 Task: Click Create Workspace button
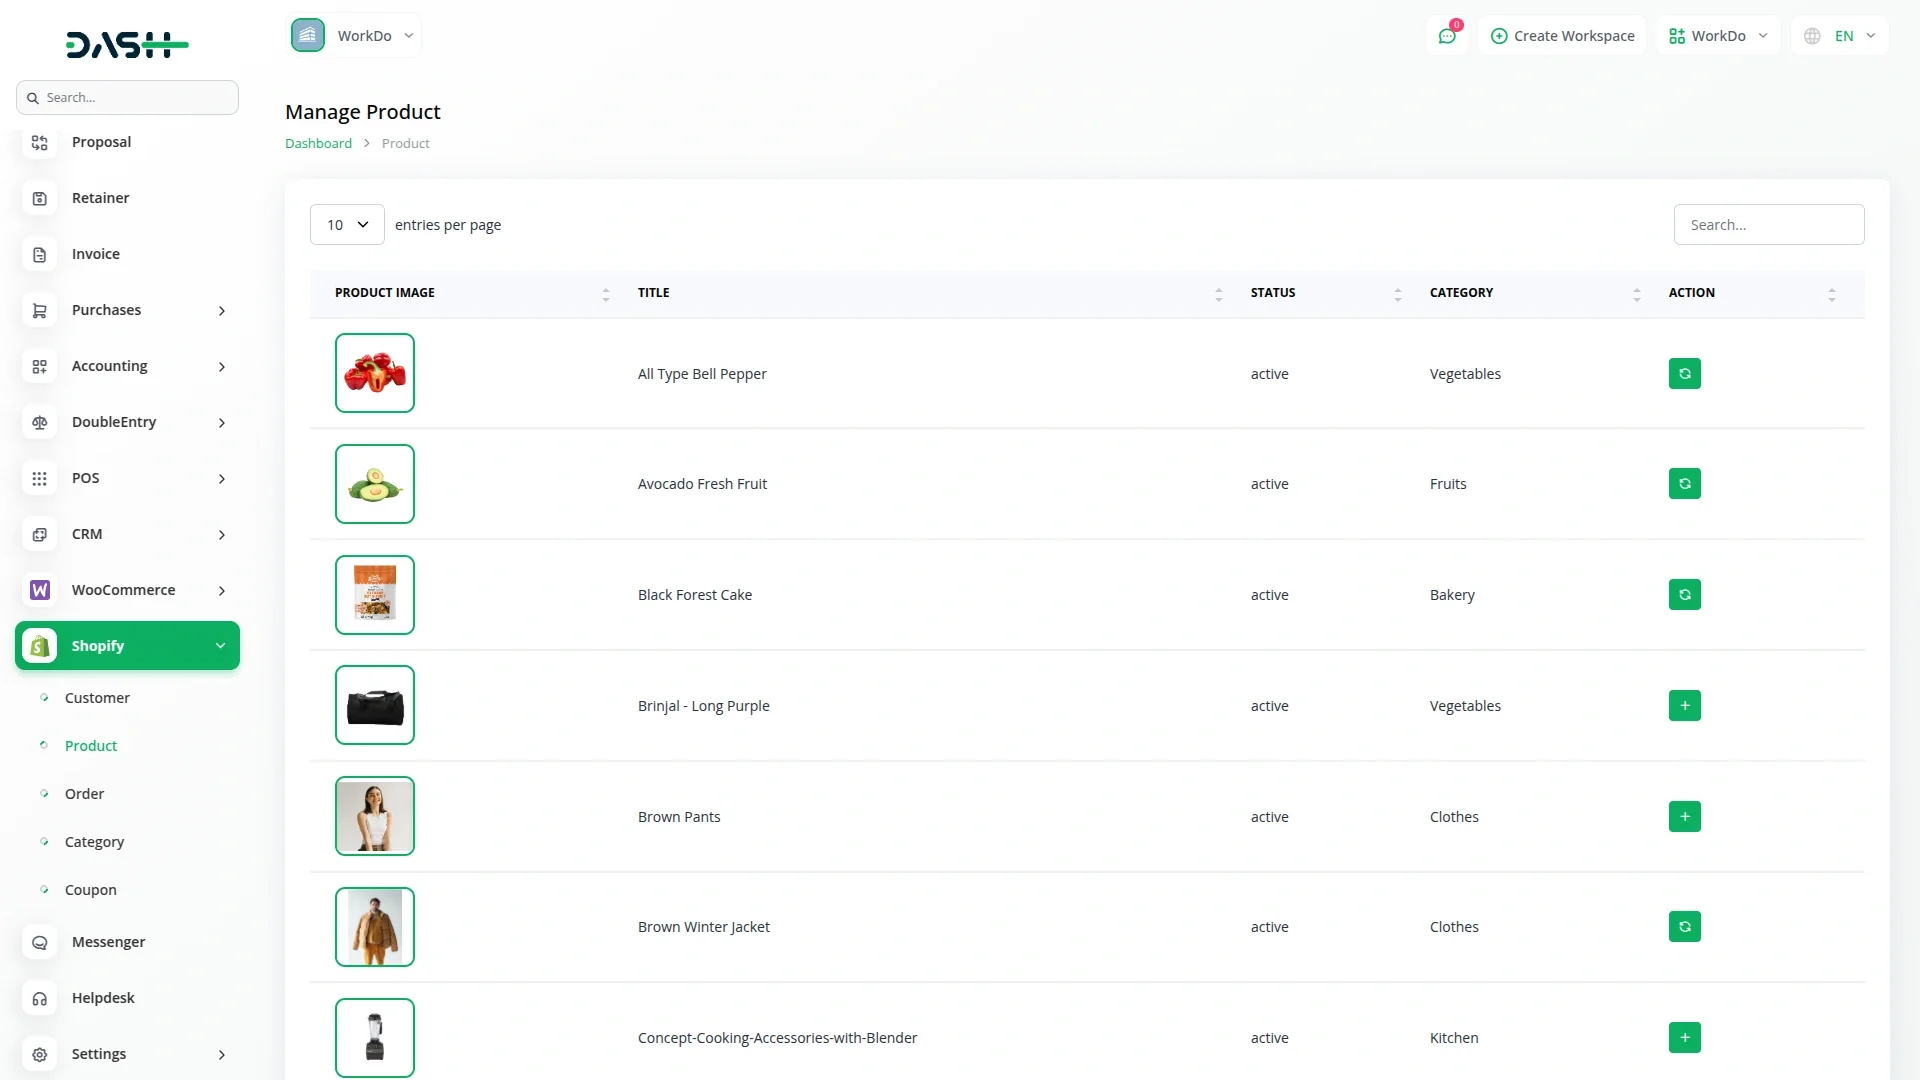point(1562,36)
